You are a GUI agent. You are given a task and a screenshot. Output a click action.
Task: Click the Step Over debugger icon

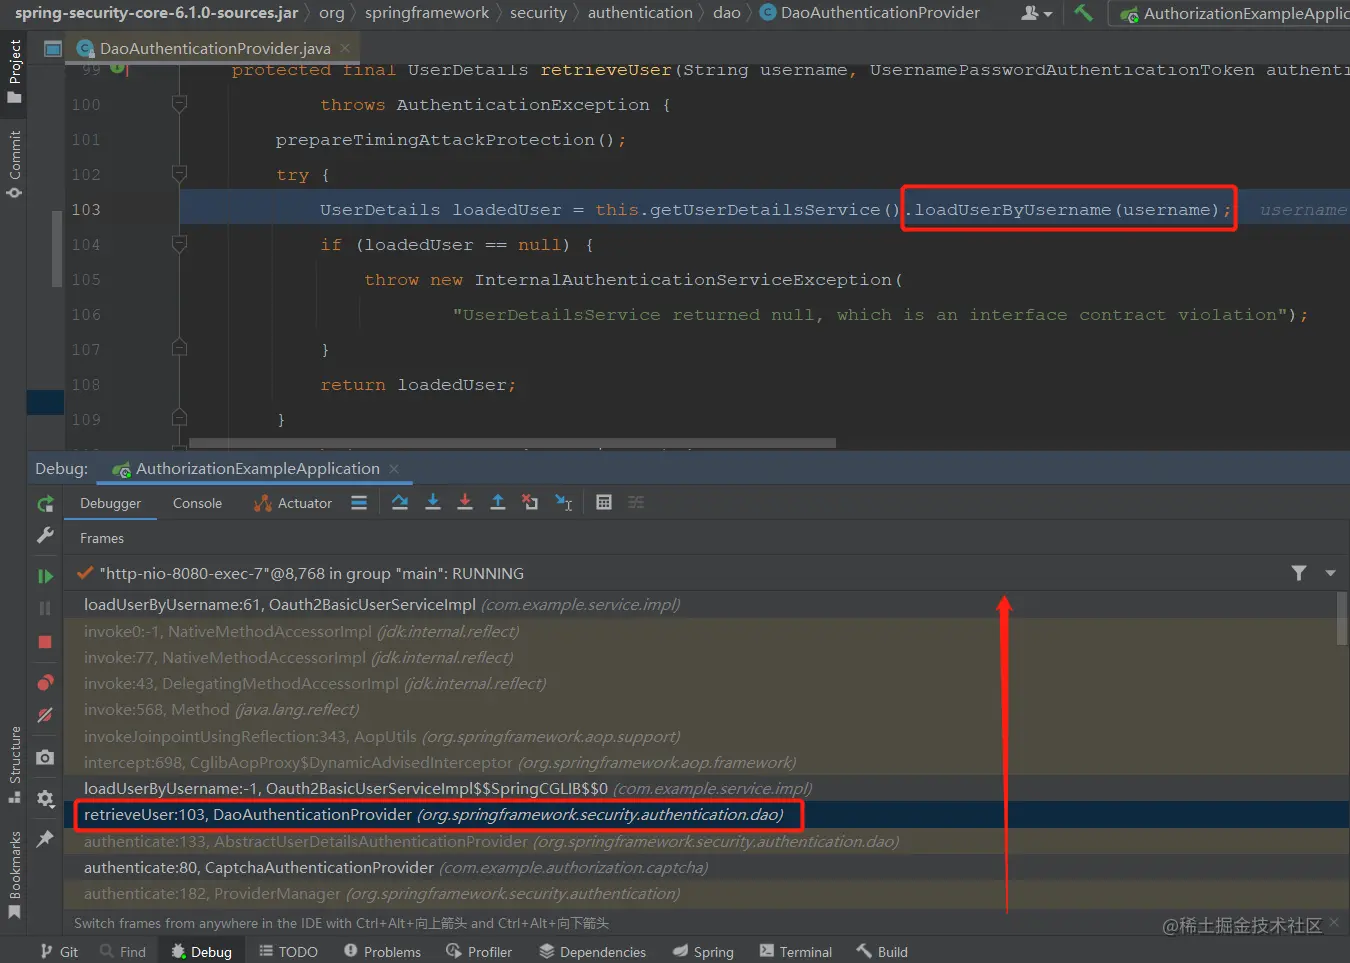[400, 503]
